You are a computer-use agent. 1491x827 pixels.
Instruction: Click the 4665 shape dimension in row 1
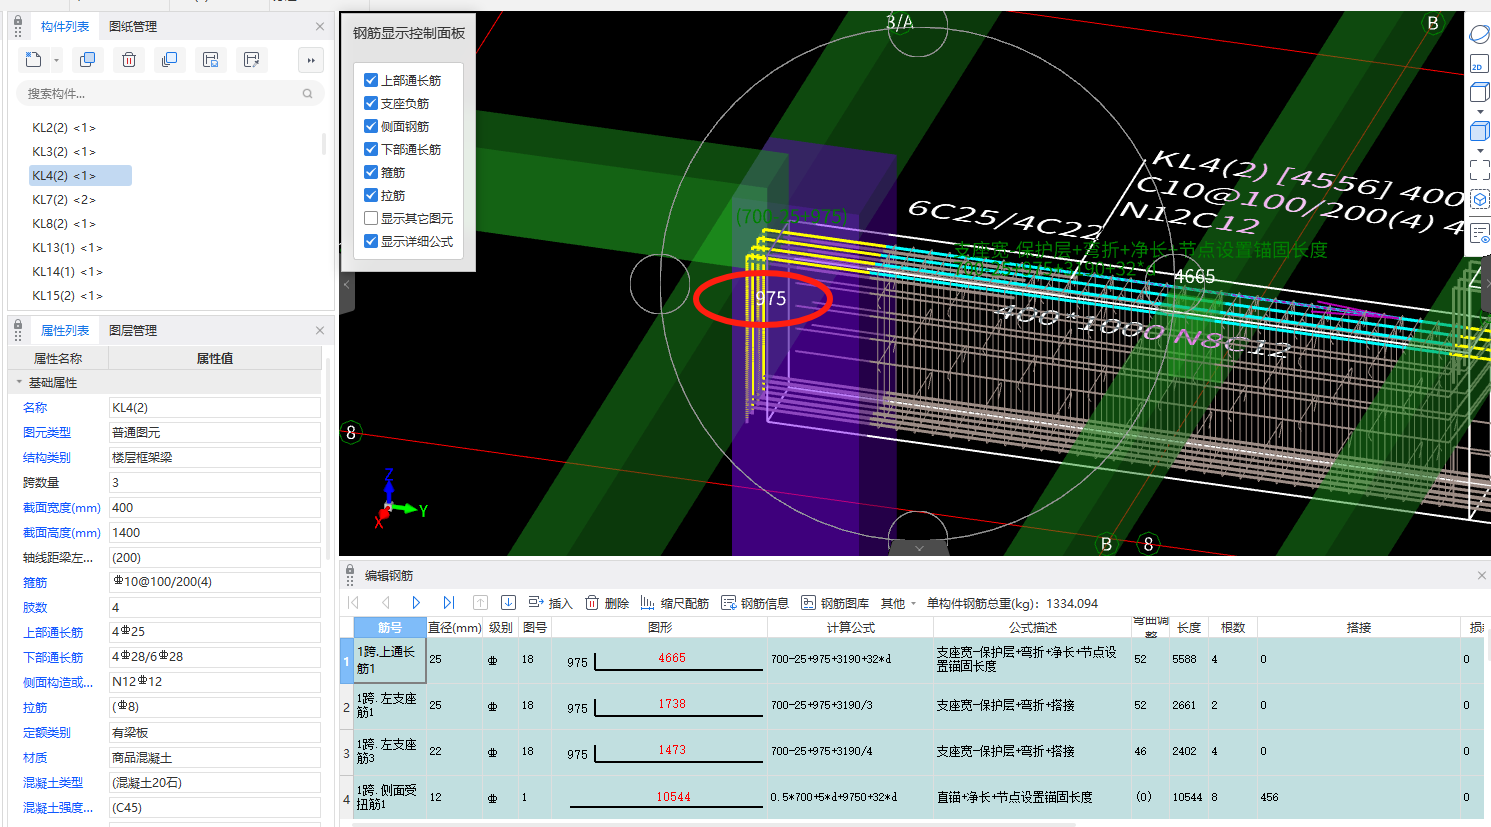tap(672, 658)
